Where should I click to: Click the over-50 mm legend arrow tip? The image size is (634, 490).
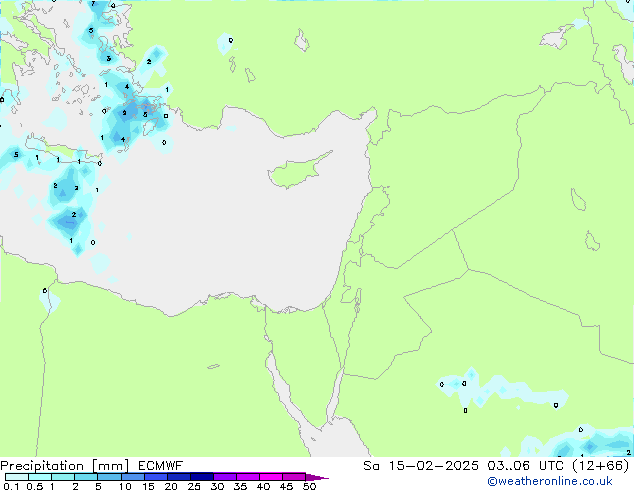(317, 477)
